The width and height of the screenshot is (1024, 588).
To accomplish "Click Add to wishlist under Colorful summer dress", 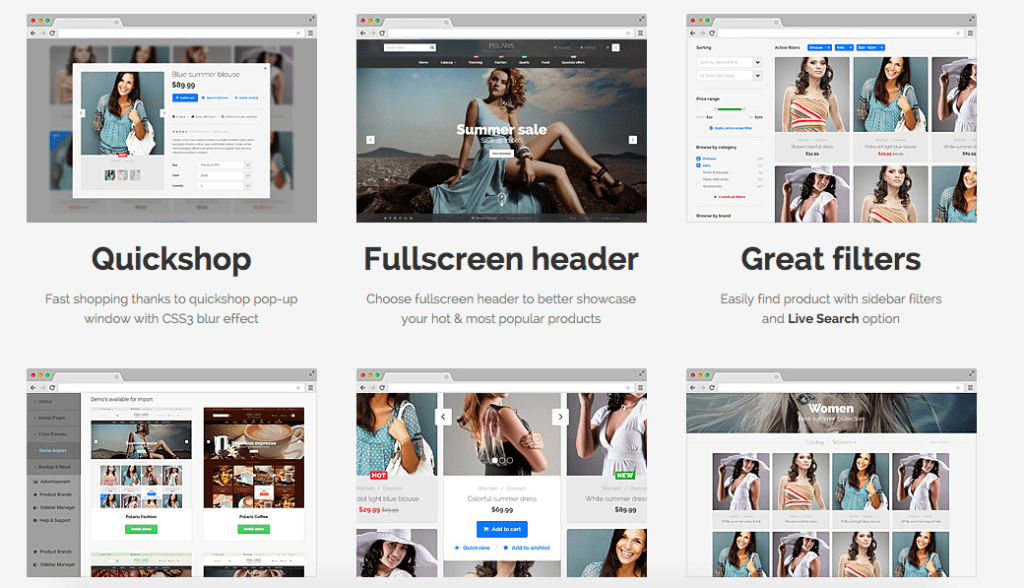I will coord(527,547).
